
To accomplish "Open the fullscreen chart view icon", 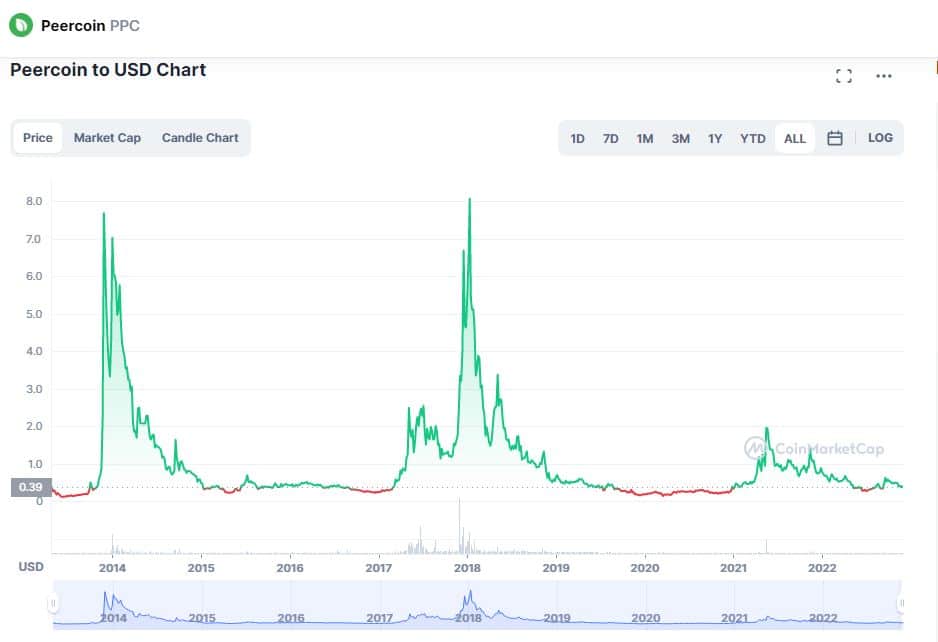I will (843, 76).
